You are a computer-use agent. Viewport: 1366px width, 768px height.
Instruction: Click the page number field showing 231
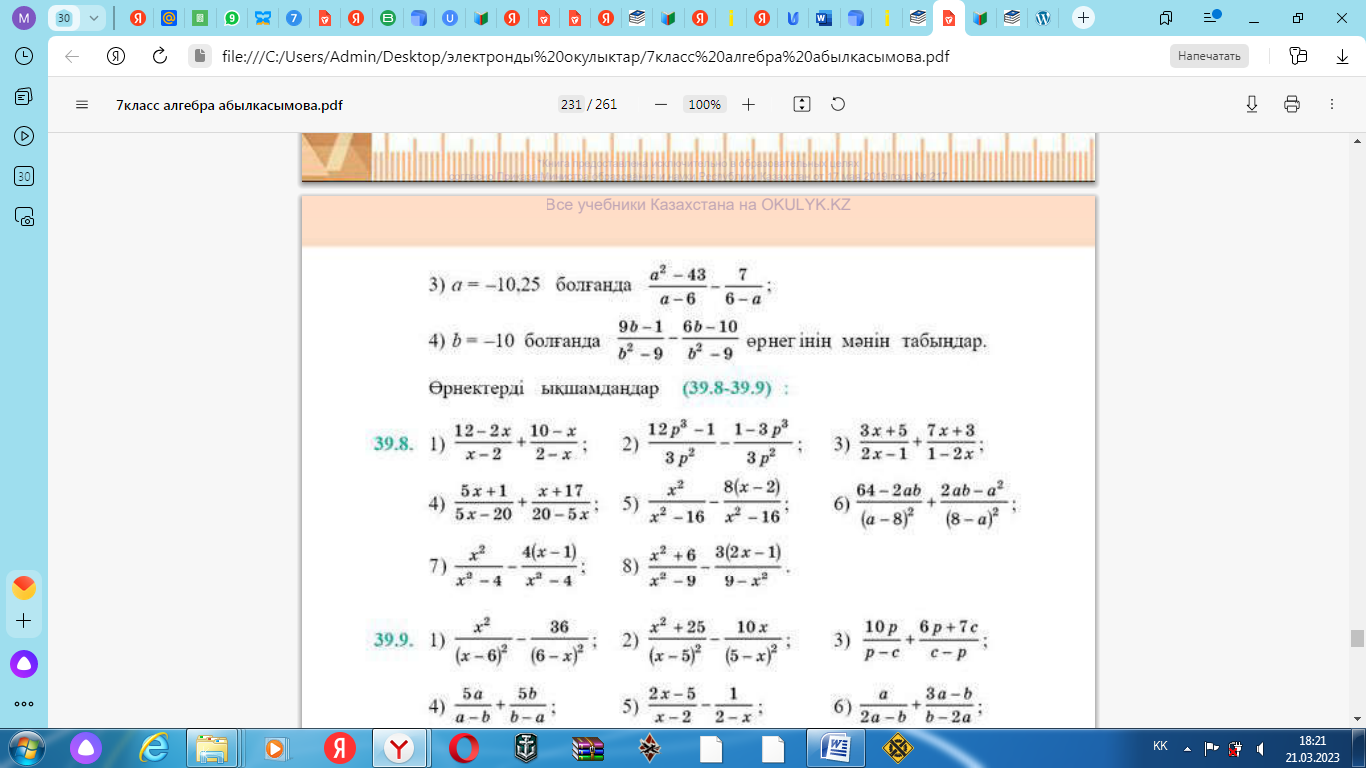(x=571, y=104)
